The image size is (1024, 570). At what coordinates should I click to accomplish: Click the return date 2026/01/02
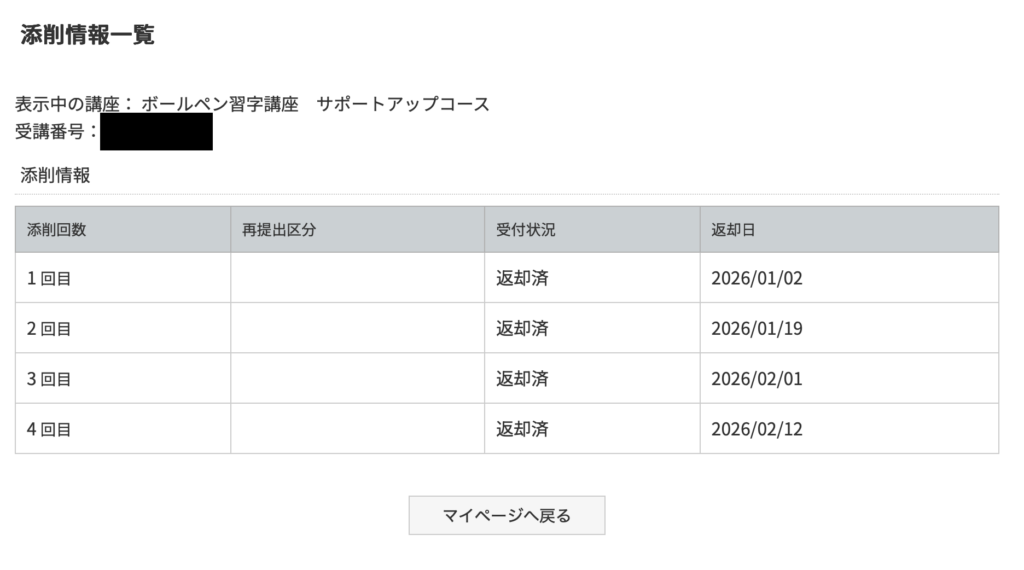click(x=757, y=279)
